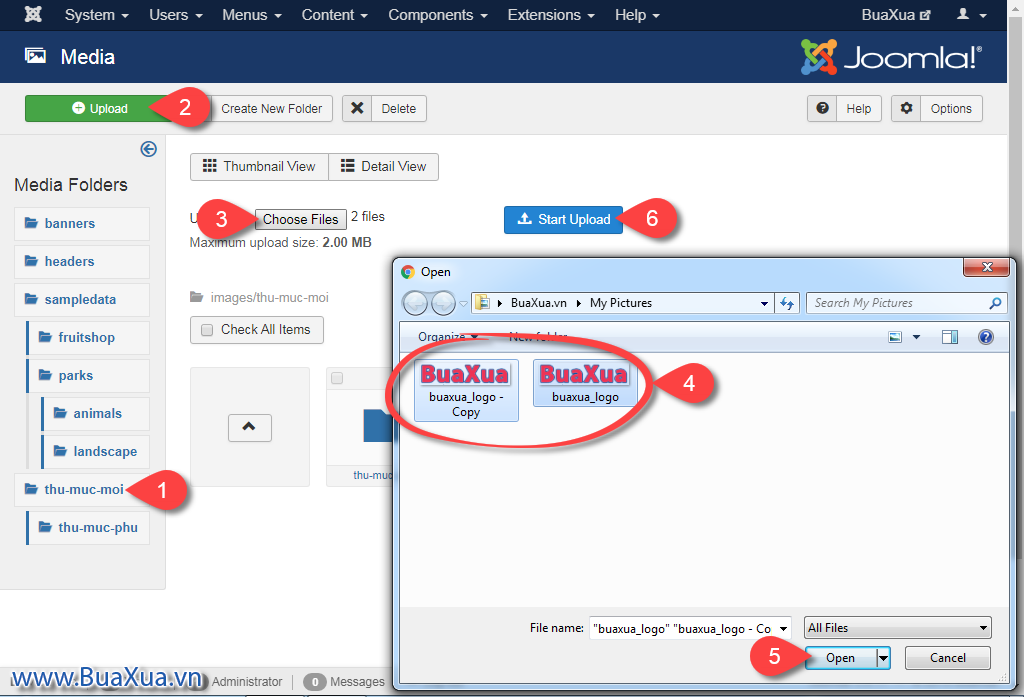Click the Media page header icon
This screenshot has height=697, width=1024.
point(35,56)
